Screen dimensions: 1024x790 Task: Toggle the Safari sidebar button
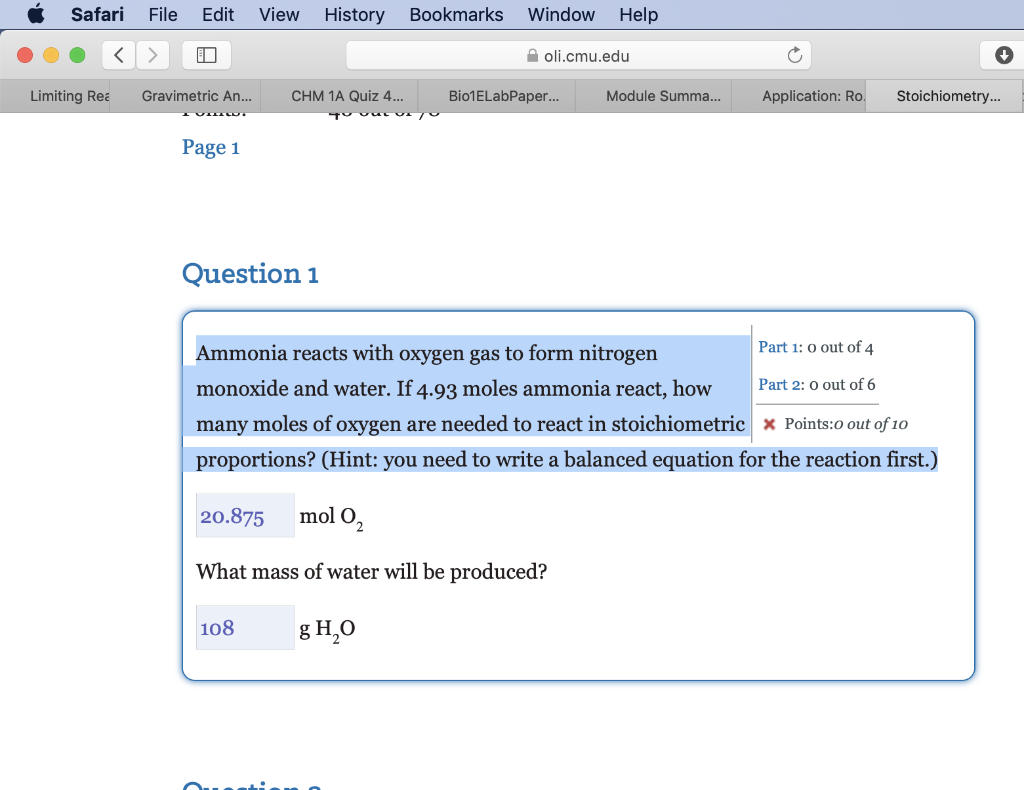(206, 55)
